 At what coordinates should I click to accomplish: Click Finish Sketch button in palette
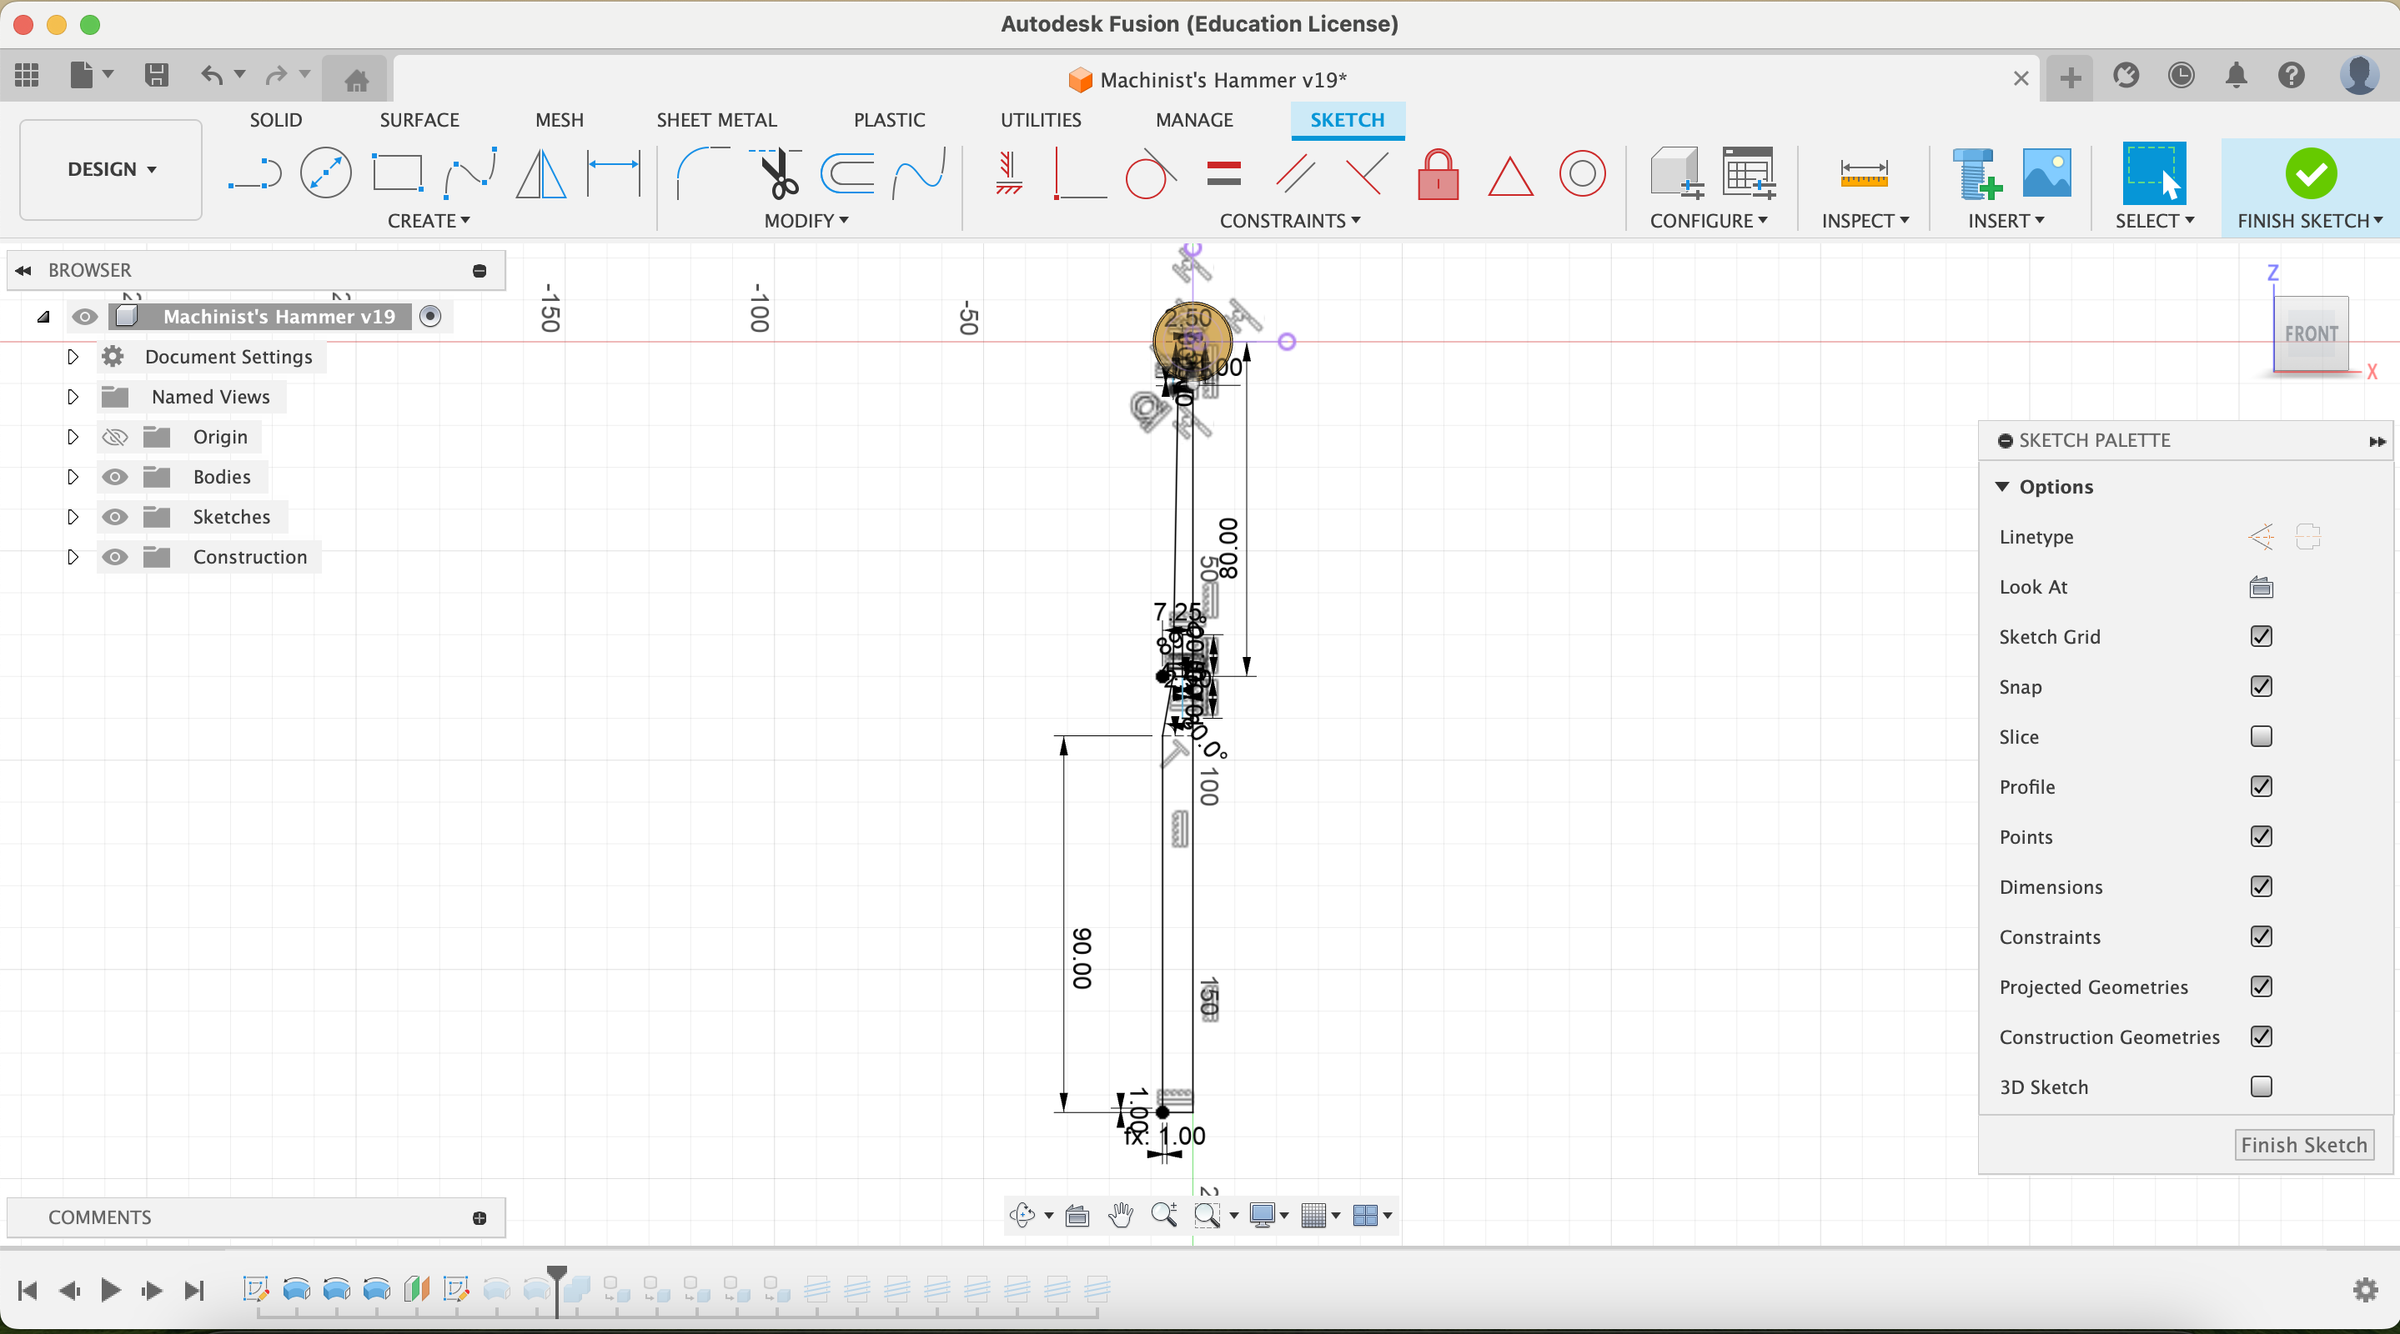[2303, 1145]
